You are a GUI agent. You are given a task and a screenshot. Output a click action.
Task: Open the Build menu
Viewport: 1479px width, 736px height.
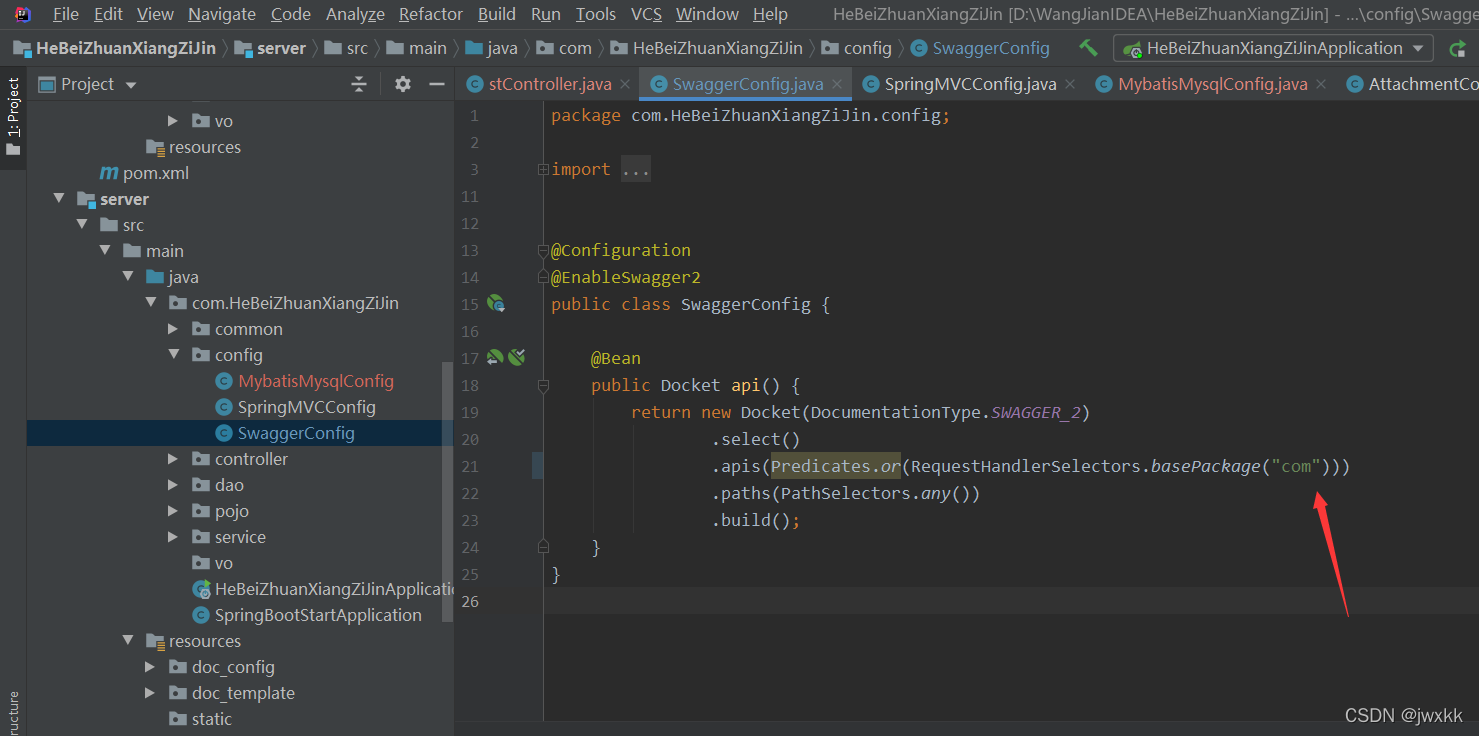click(497, 14)
